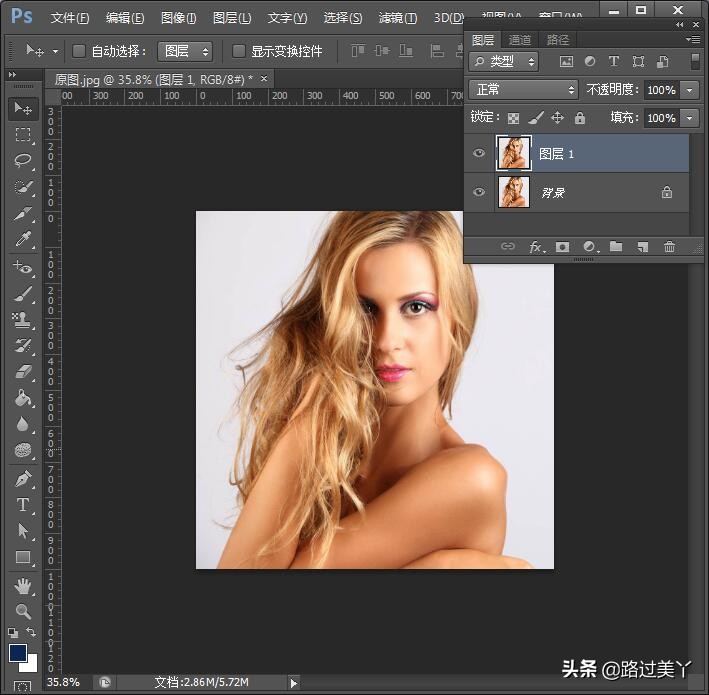Open the 滤镜(T) menu
This screenshot has width=709, height=695.
(x=397, y=18)
